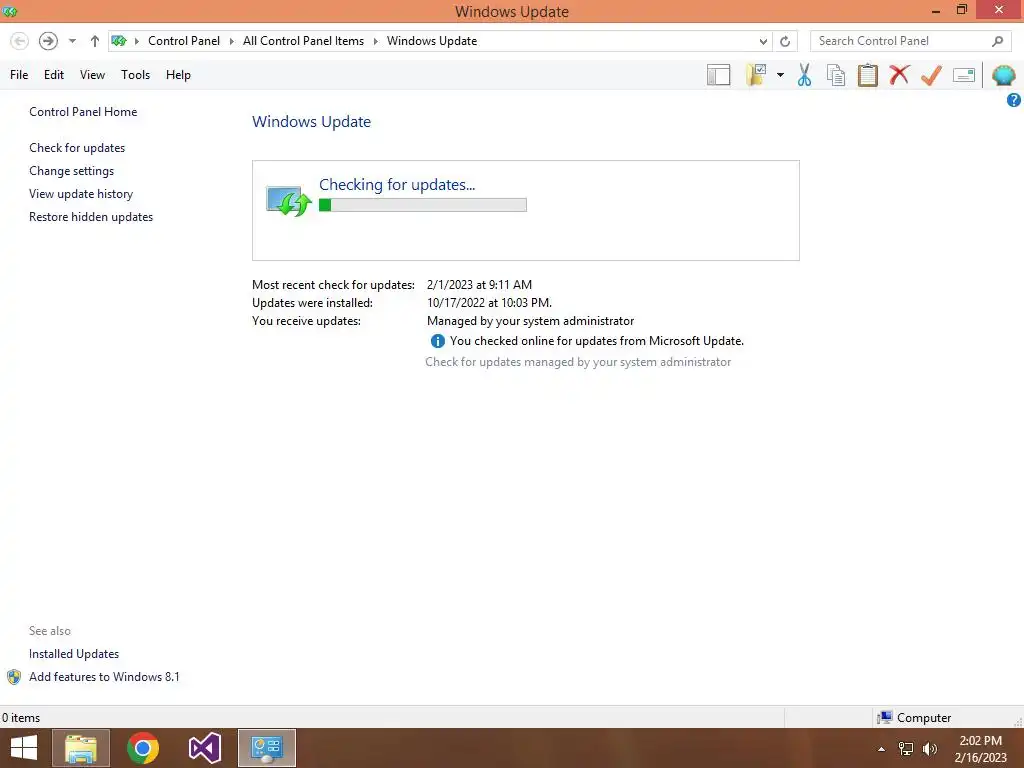The height and width of the screenshot is (768, 1024).
Task: Click the green arrows update status icon
Action: click(x=289, y=200)
